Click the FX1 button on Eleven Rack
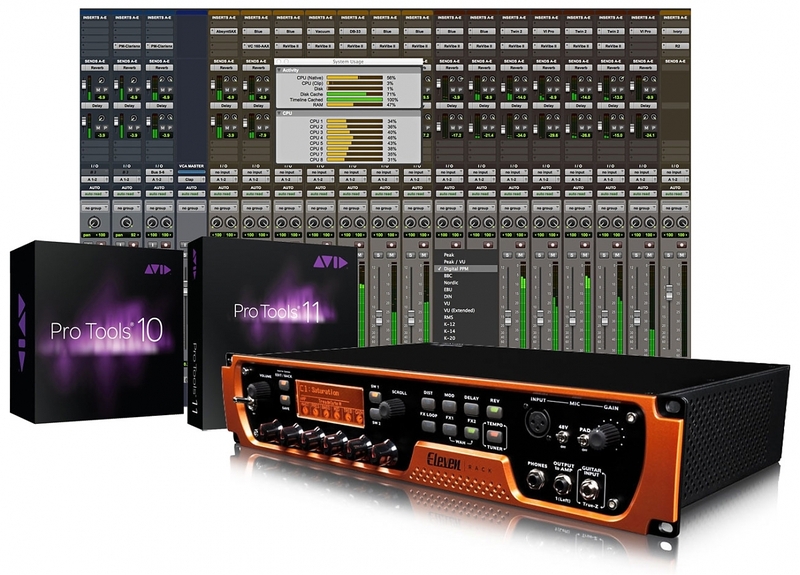 coord(449,429)
